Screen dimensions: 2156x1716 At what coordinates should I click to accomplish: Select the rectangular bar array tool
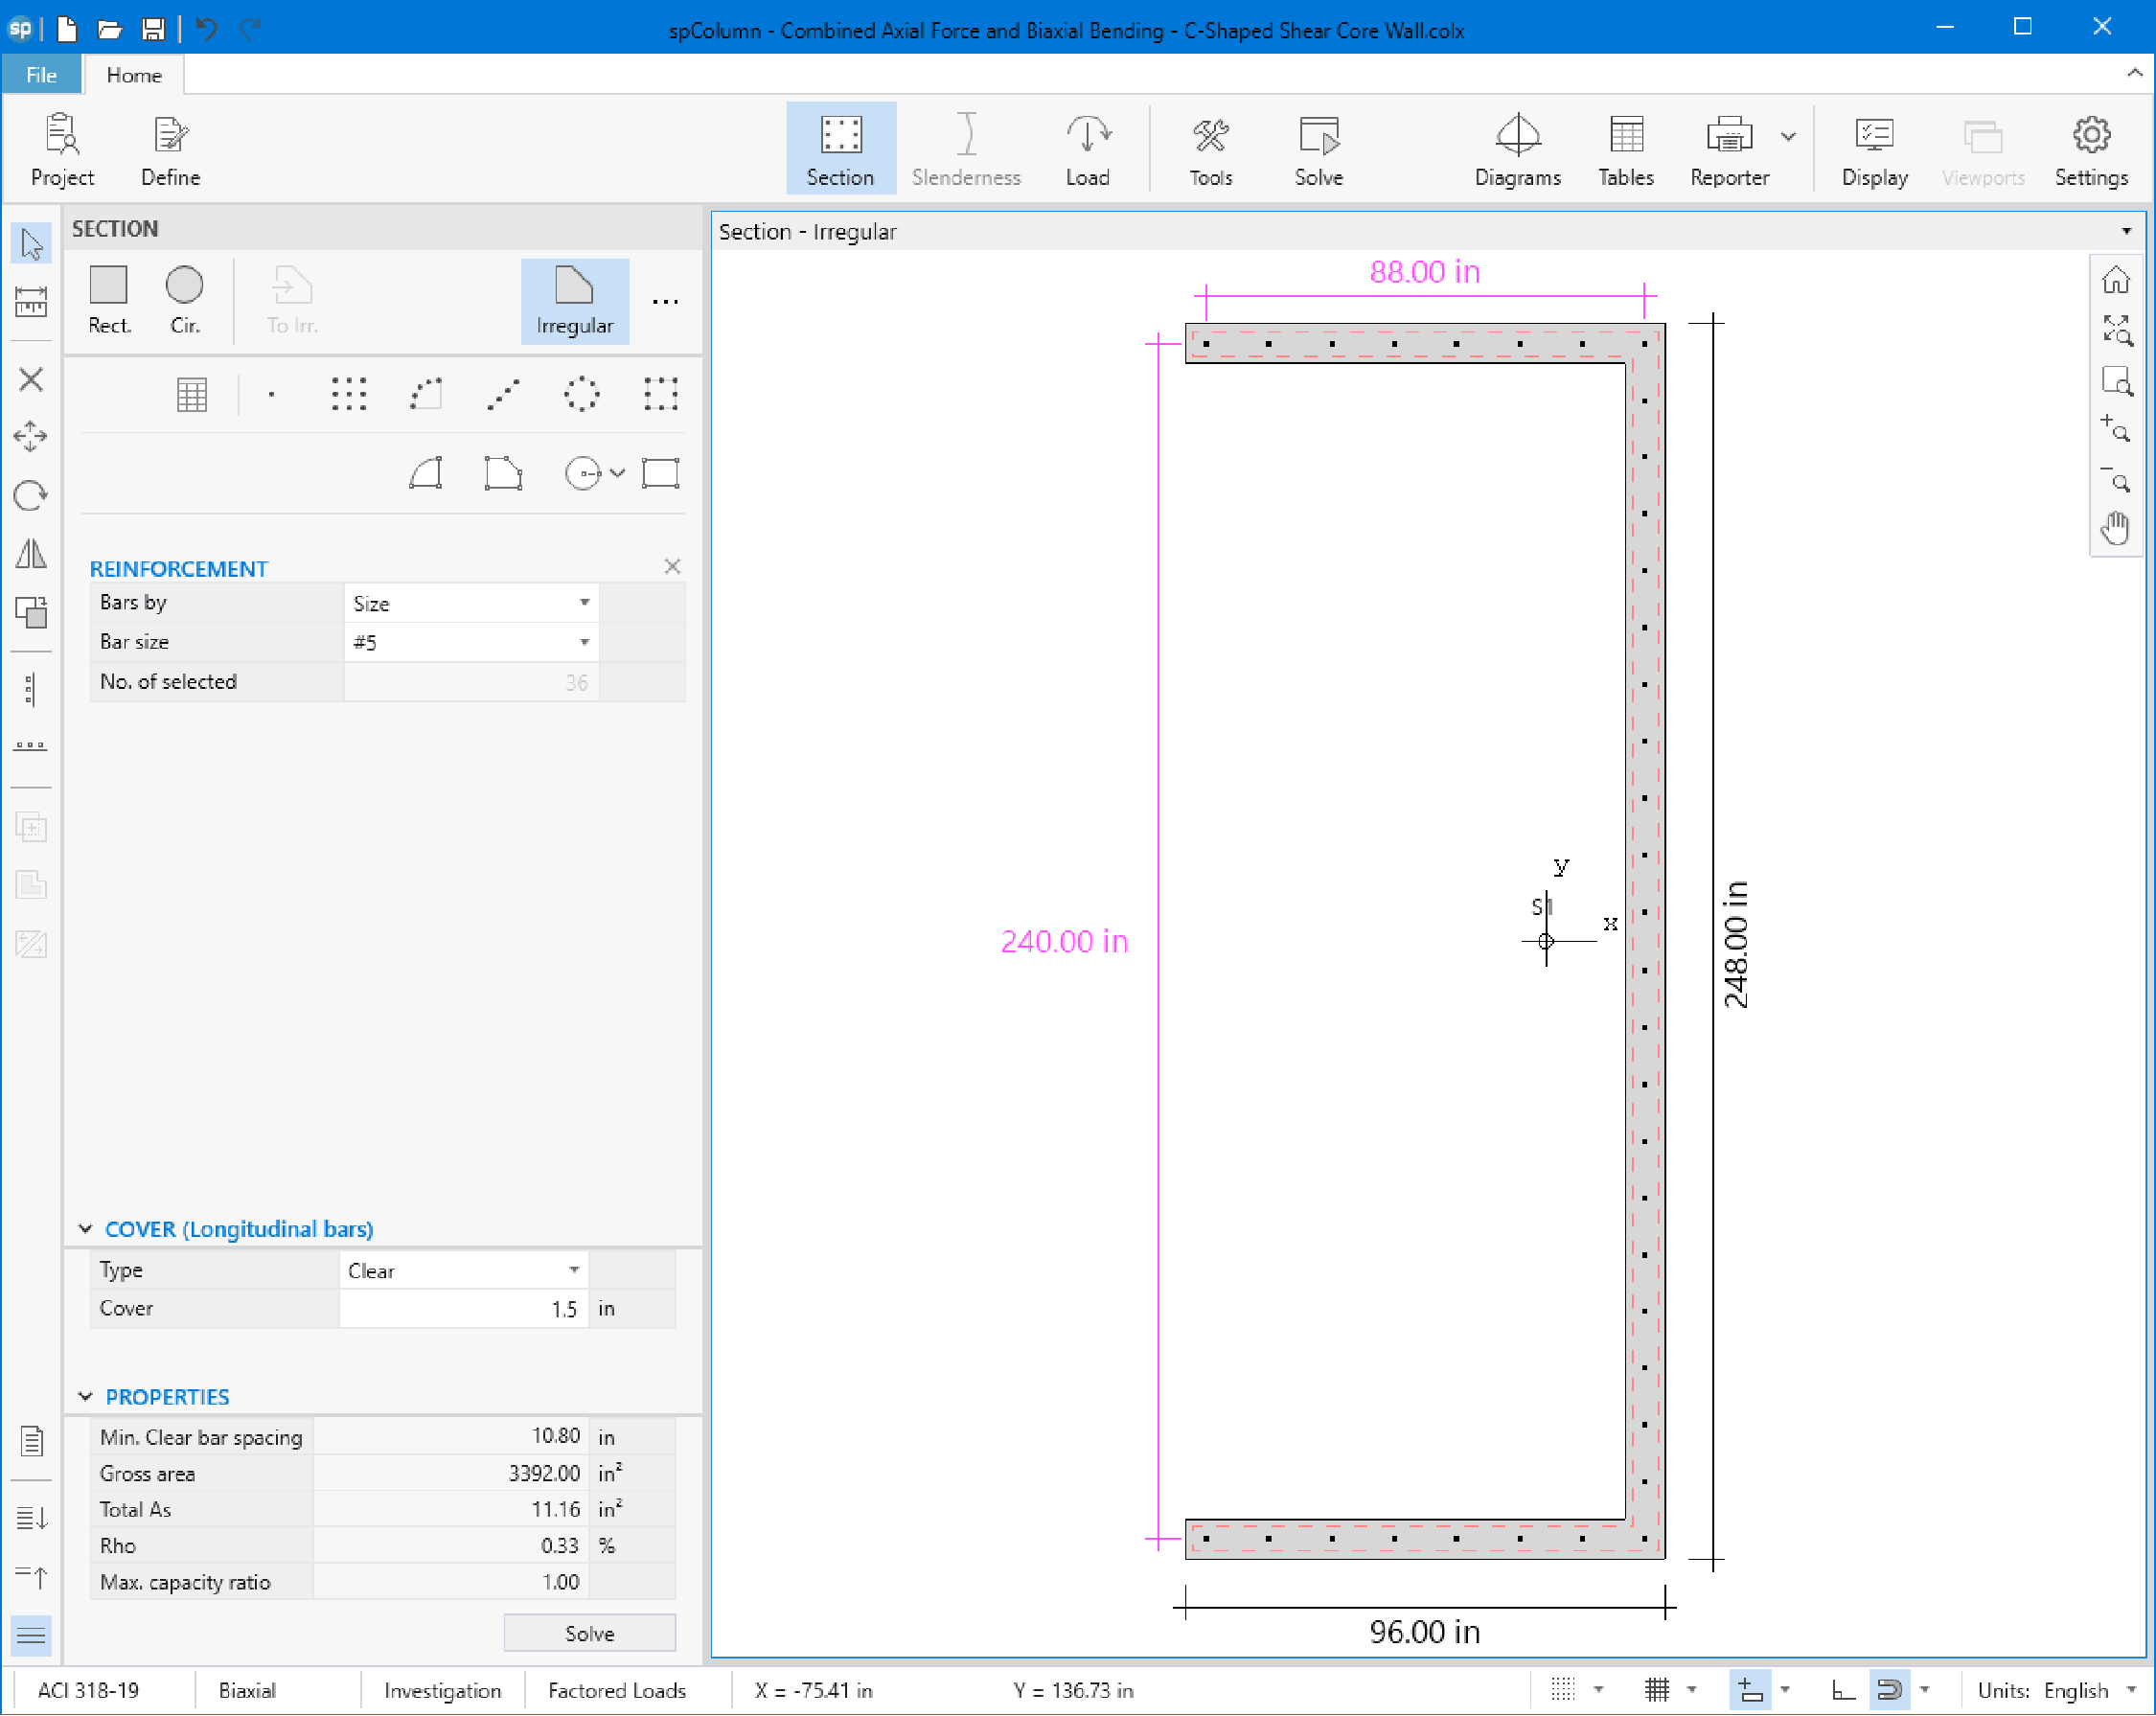tap(349, 394)
